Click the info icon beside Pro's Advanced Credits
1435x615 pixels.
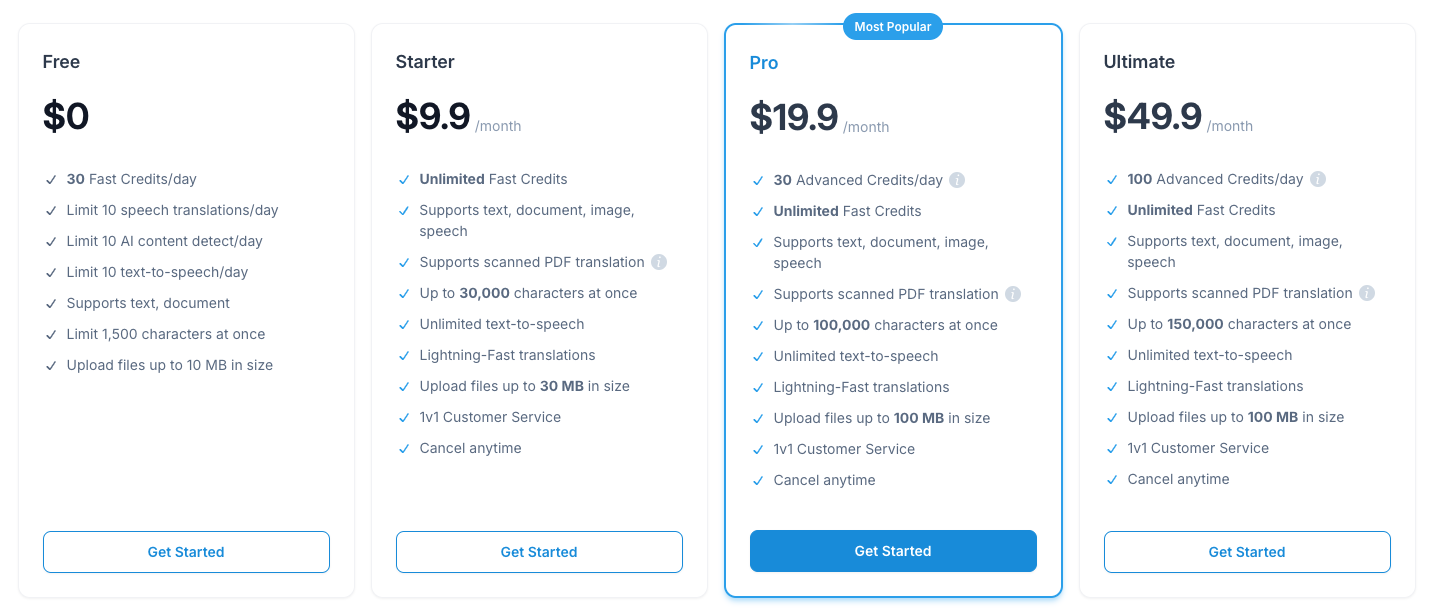[x=957, y=180]
